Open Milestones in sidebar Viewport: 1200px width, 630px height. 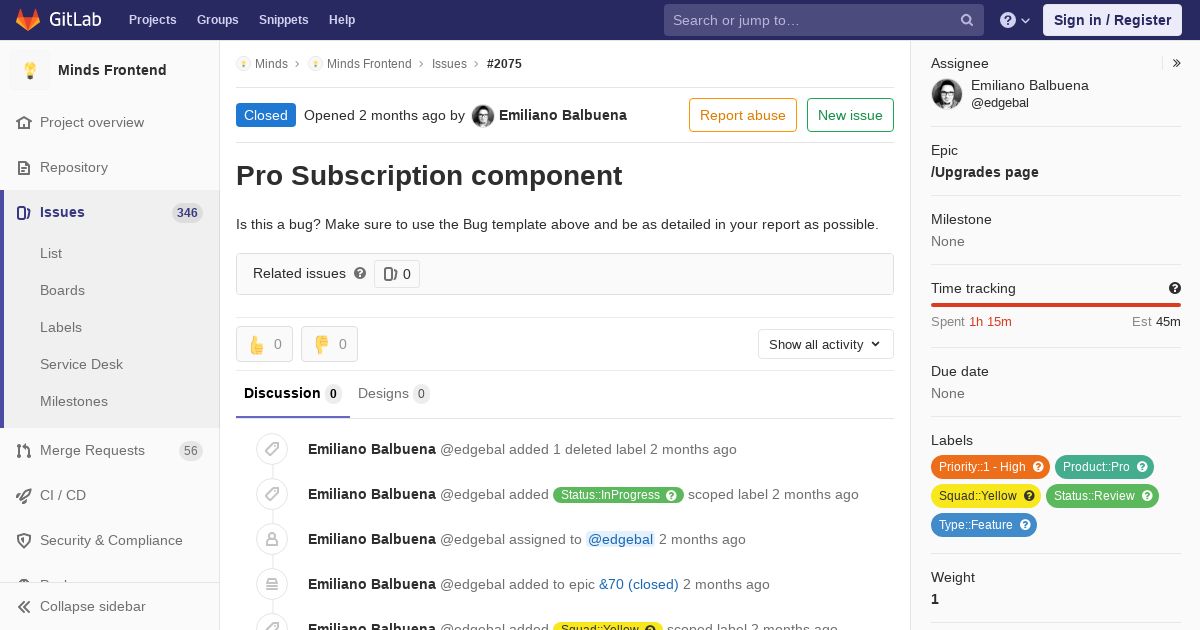click(74, 401)
